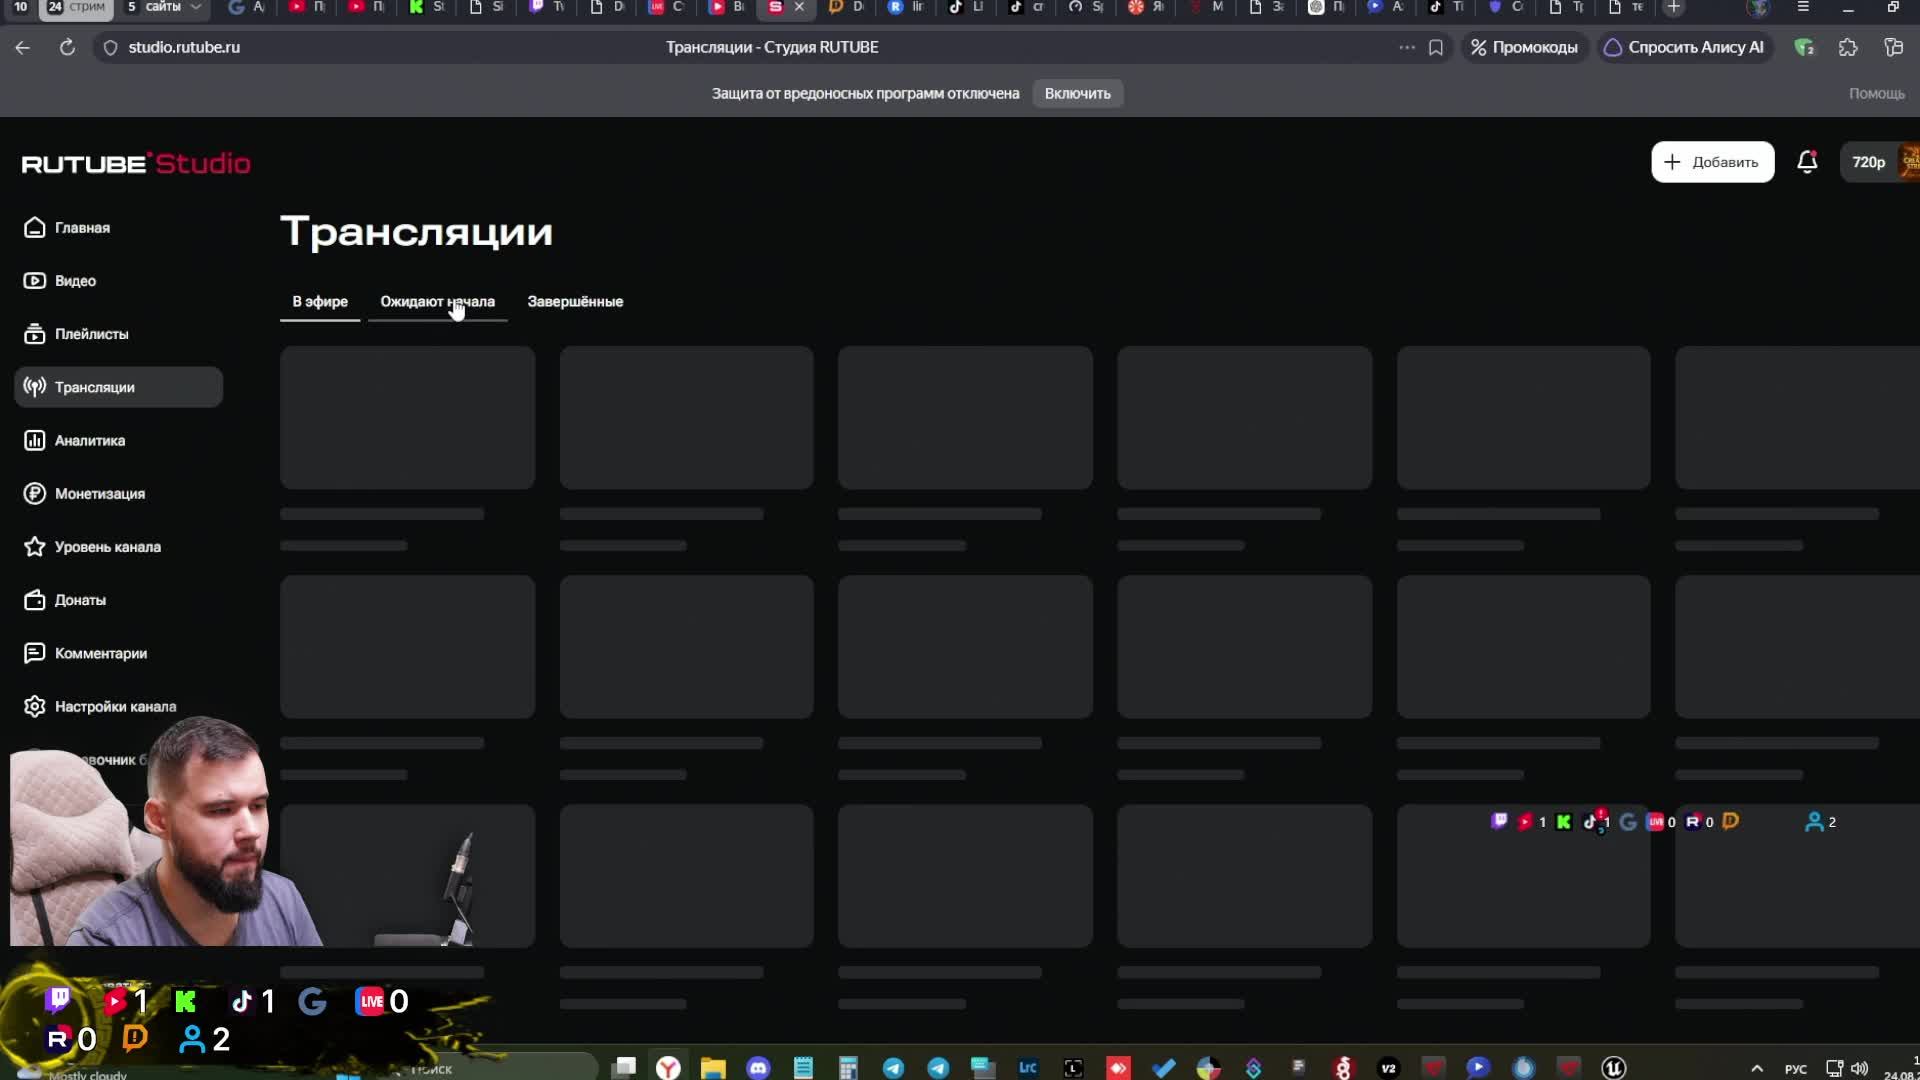1920x1080 pixels.
Task: Go back with the browser back arrow
Action: tap(23, 47)
